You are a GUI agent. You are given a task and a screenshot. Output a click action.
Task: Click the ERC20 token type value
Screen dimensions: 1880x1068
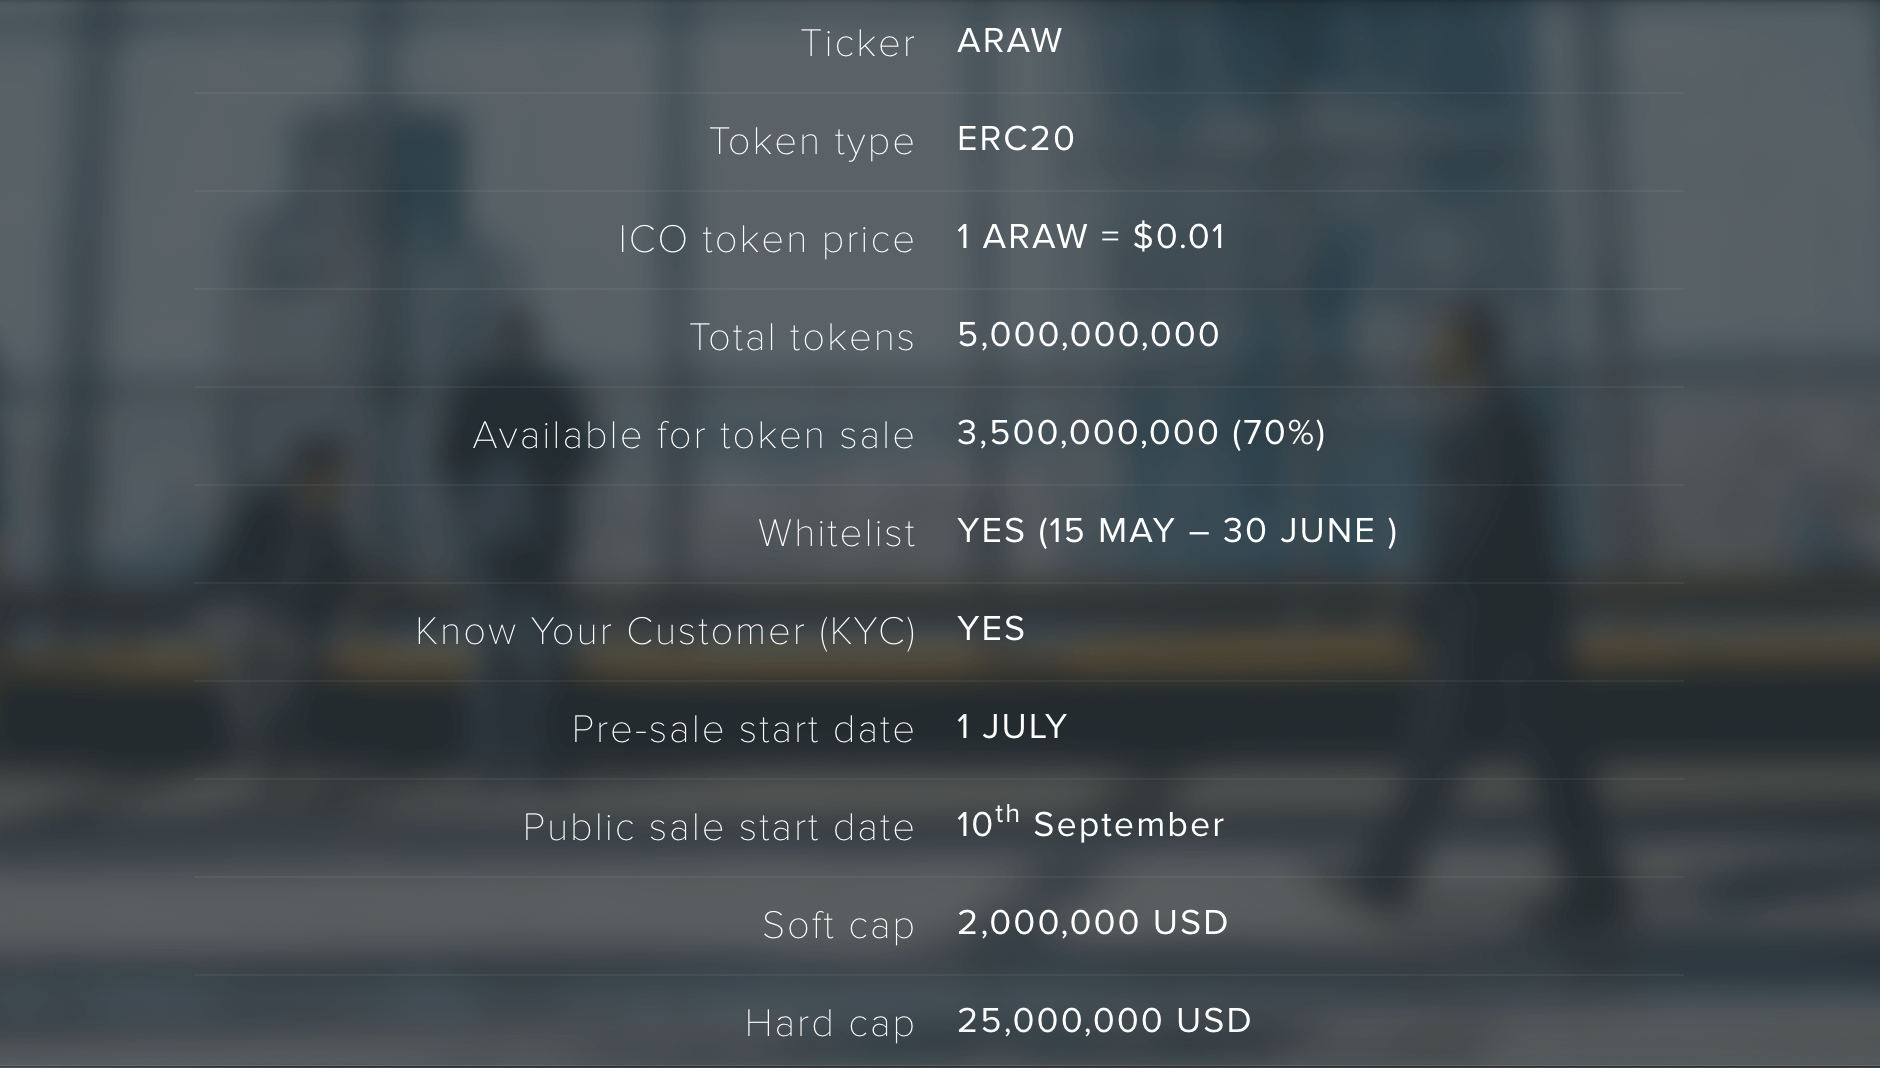[1016, 139]
